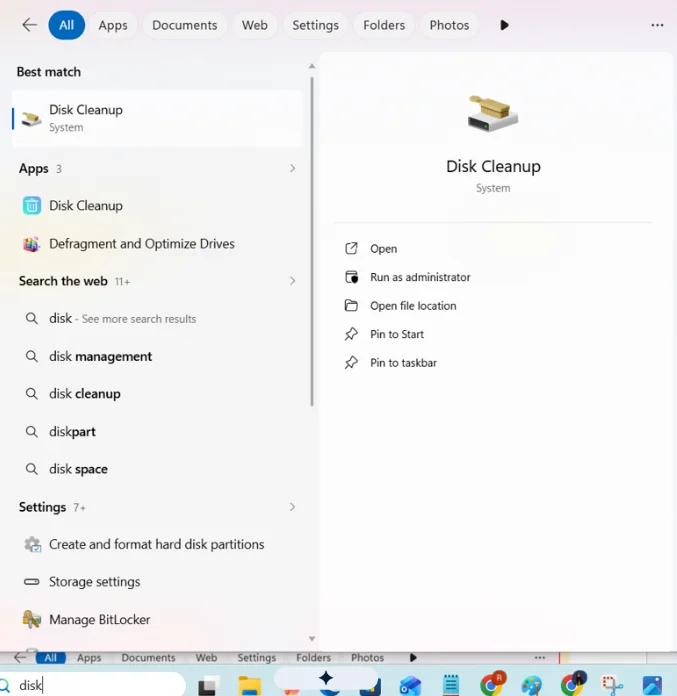Open Chrome with the dark profile badge
Screen dimensions: 677x696
tap(573, 684)
